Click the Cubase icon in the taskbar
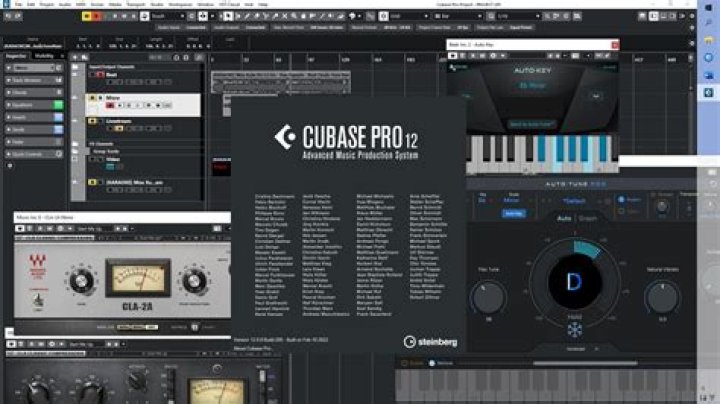The height and width of the screenshot is (404, 720). click(x=709, y=93)
